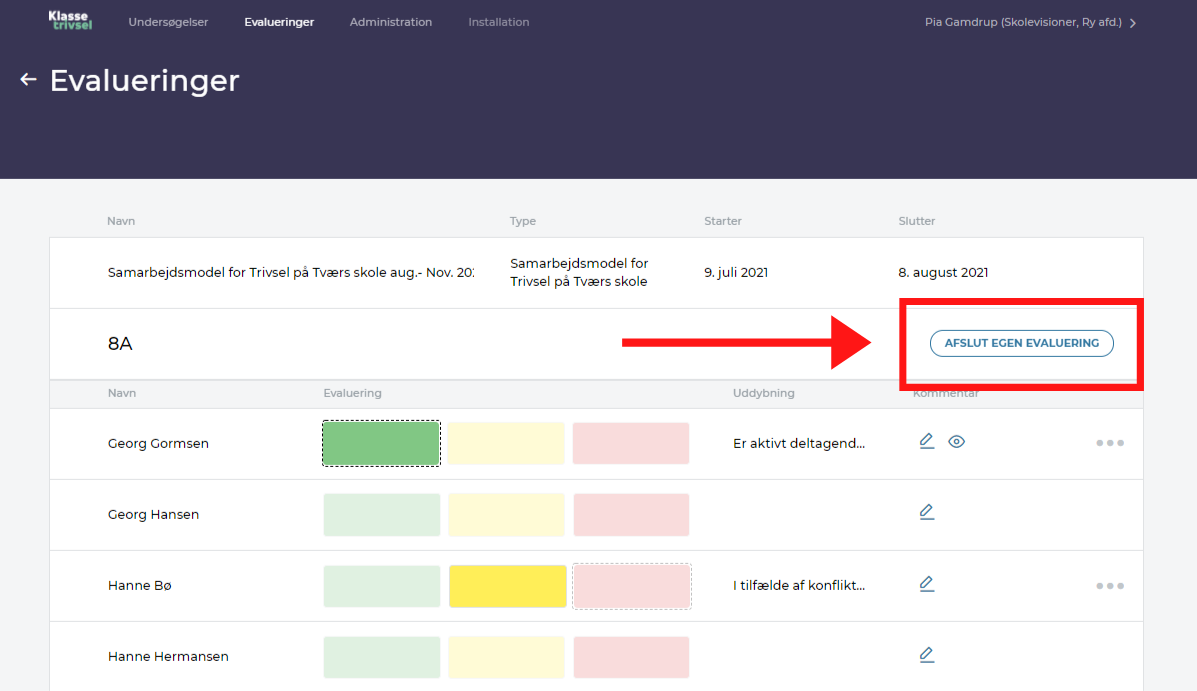Viewport: 1197px width, 691px height.
Task: Edit comment for Georg Gormsen
Action: 927,441
